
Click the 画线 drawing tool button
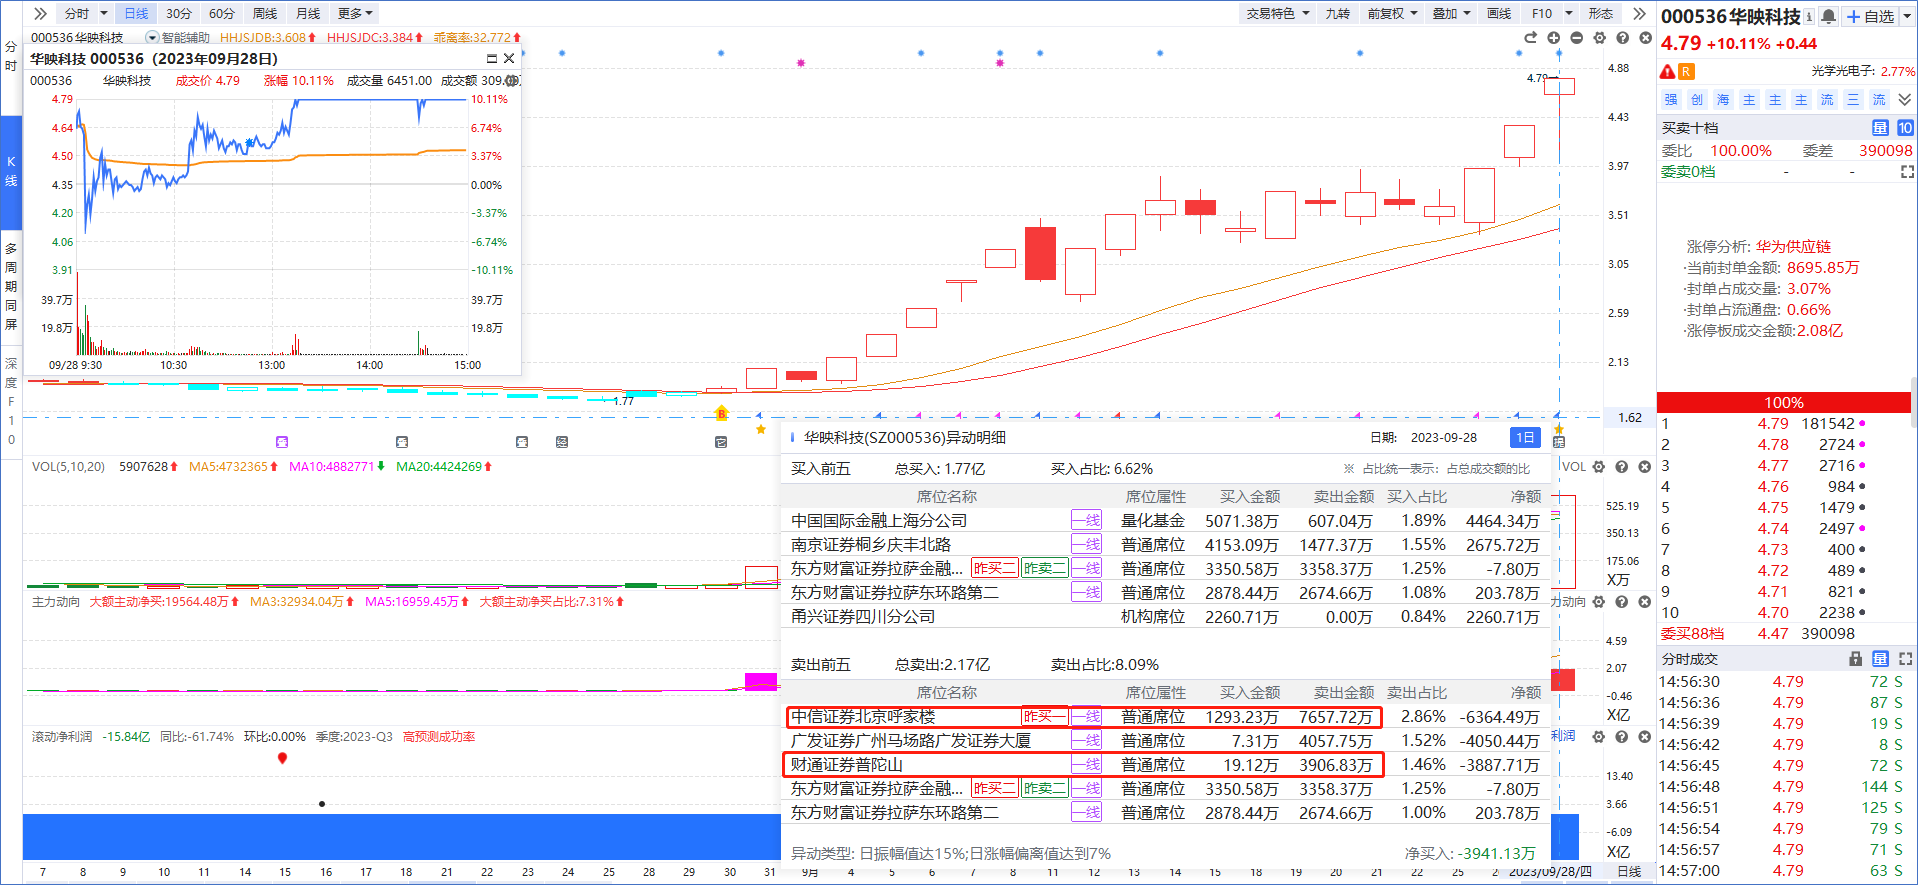tap(1499, 13)
